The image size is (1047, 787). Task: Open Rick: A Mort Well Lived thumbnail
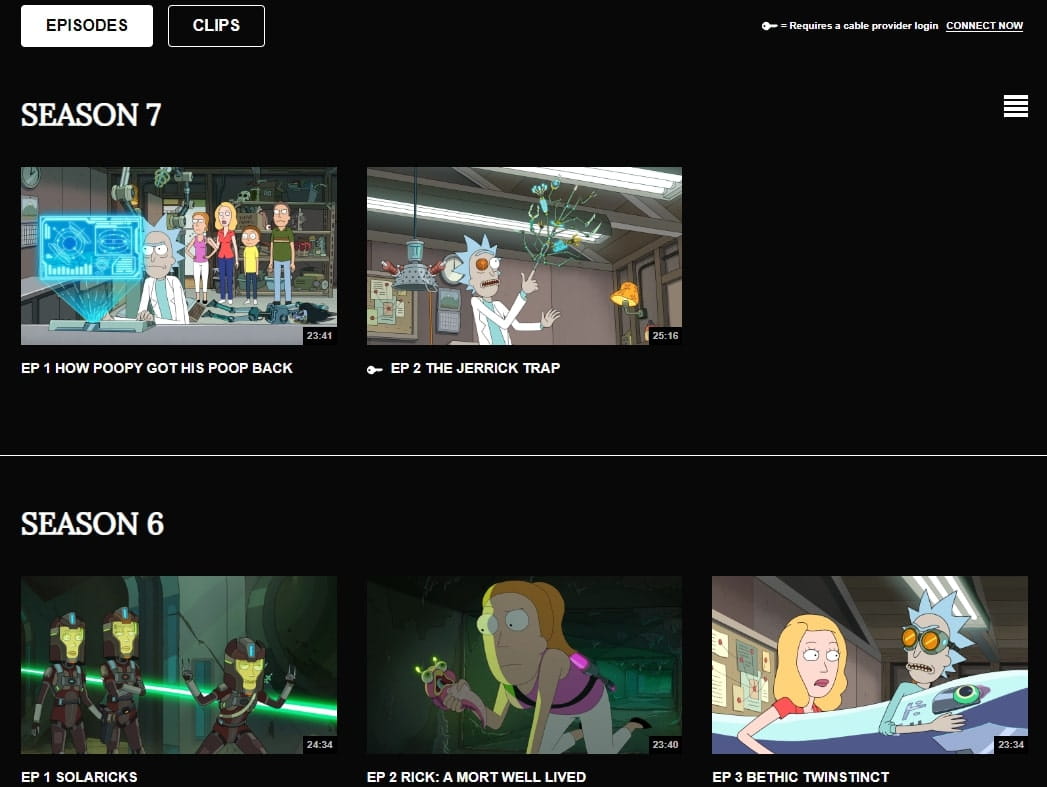524,664
